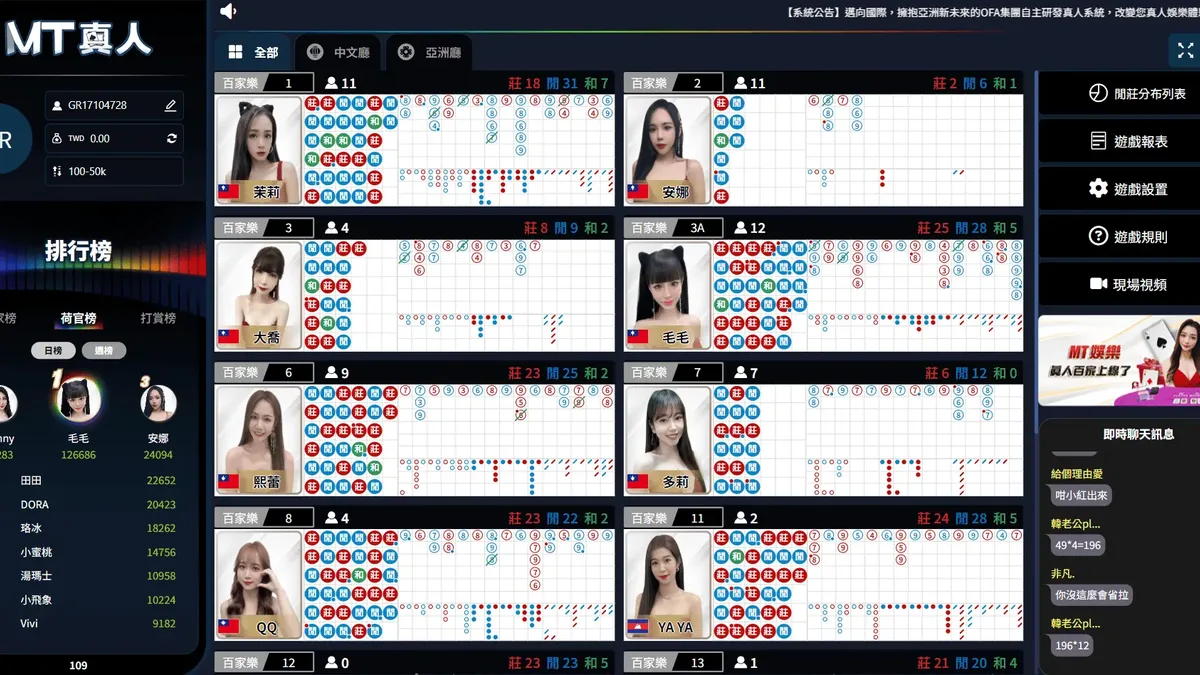
Task: Edit username GR17104728 pencil icon
Action: [x=170, y=105]
